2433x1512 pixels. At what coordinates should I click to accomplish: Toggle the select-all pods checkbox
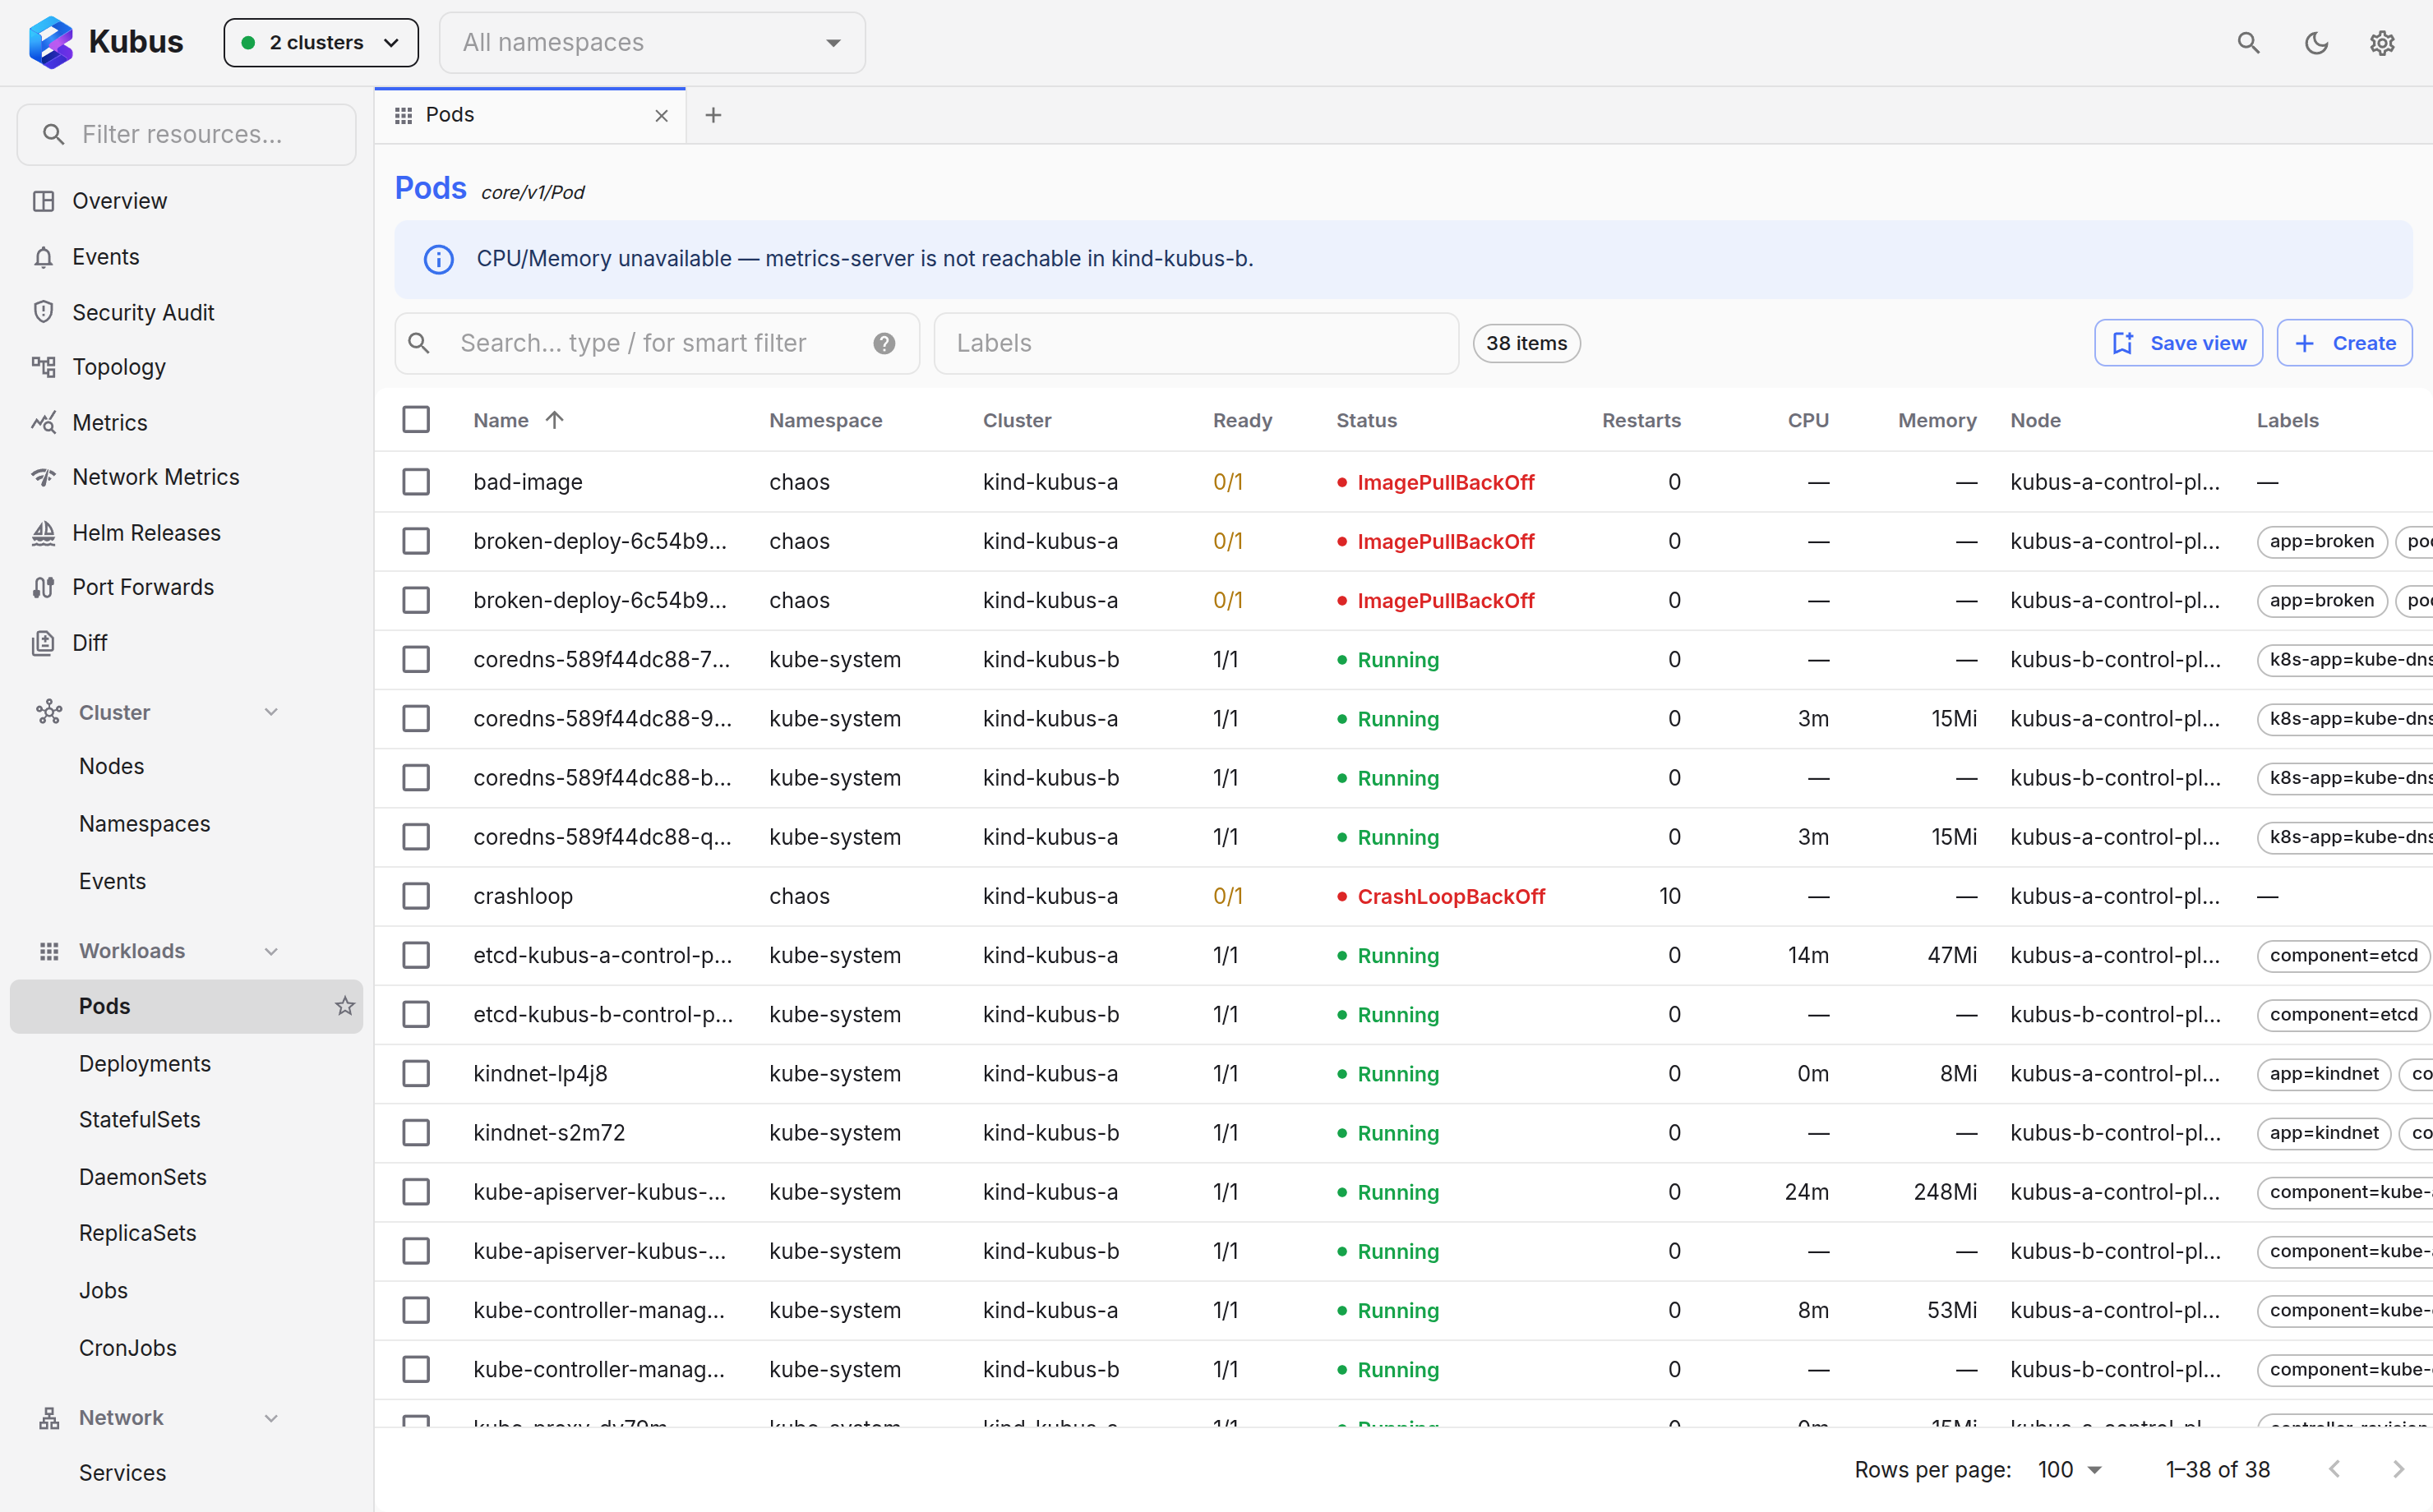point(416,420)
